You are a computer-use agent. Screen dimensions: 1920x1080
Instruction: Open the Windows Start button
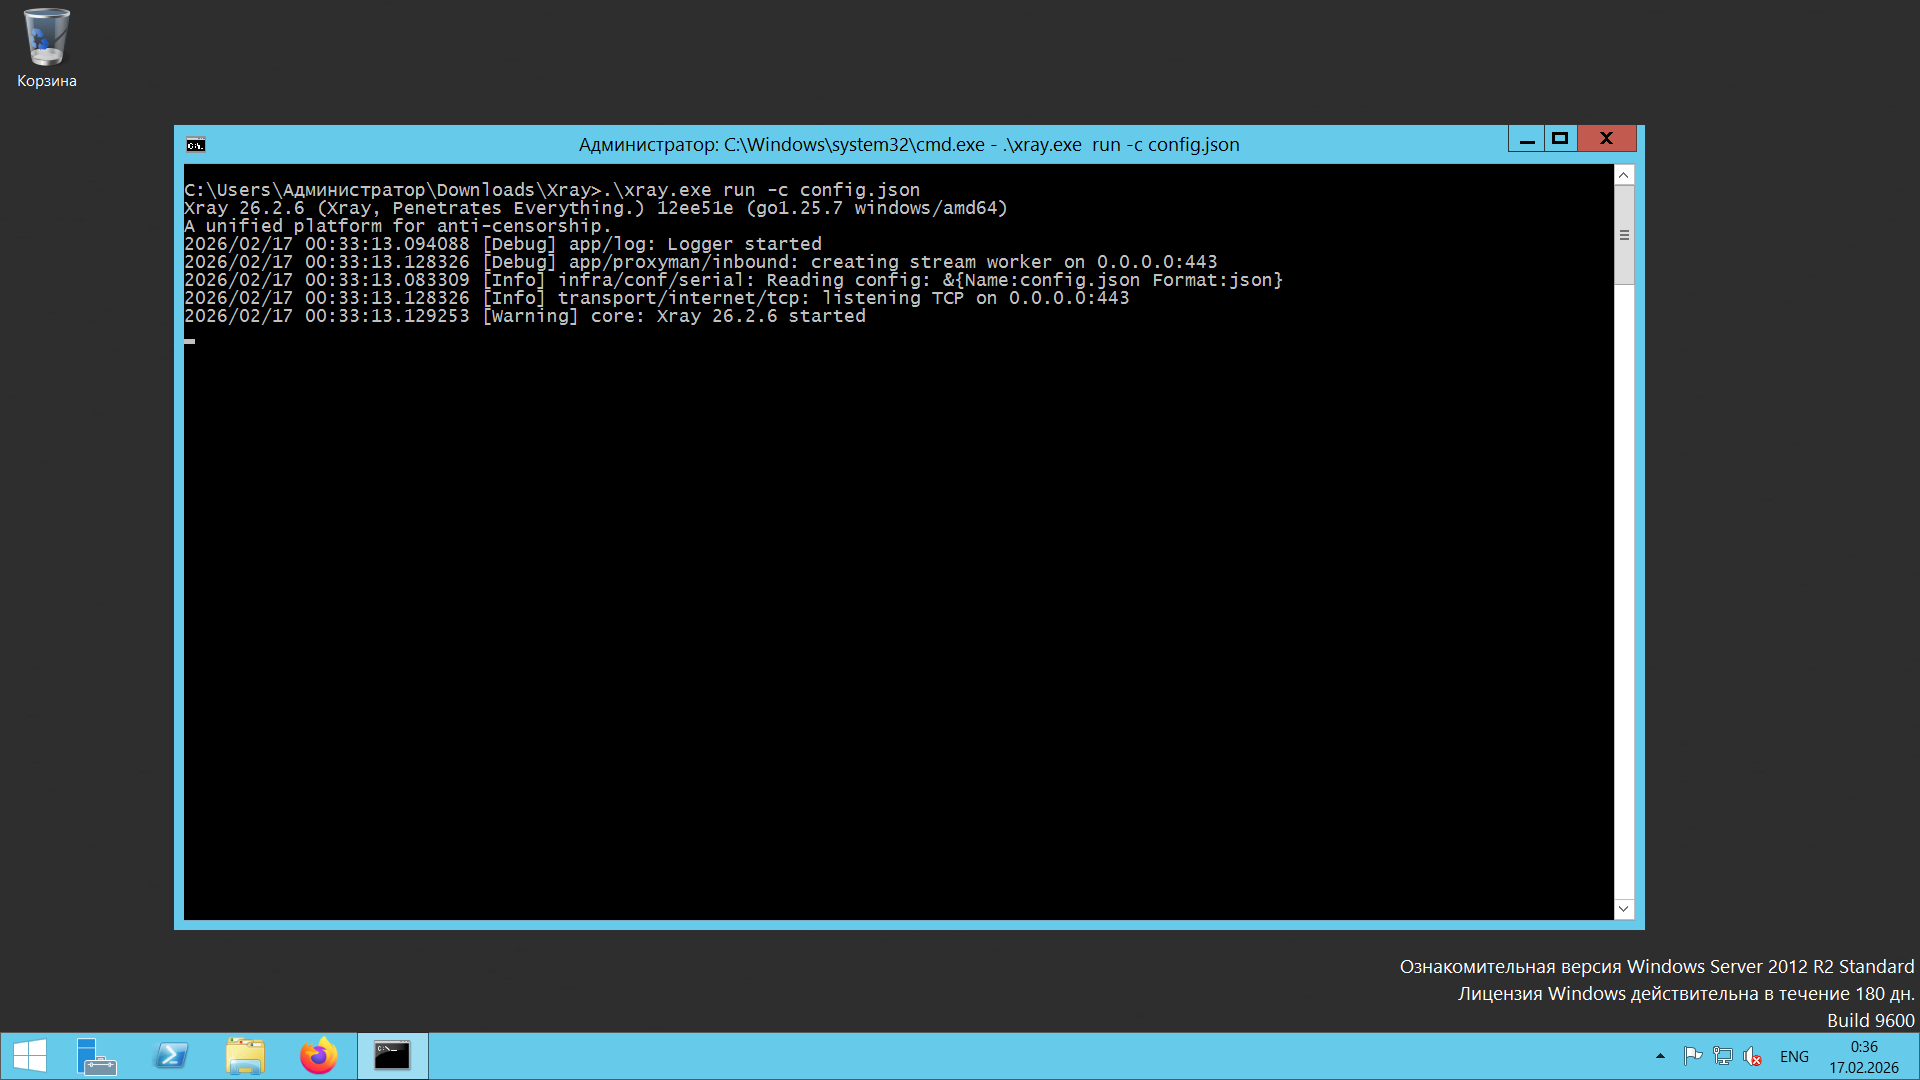pyautogui.click(x=29, y=1056)
